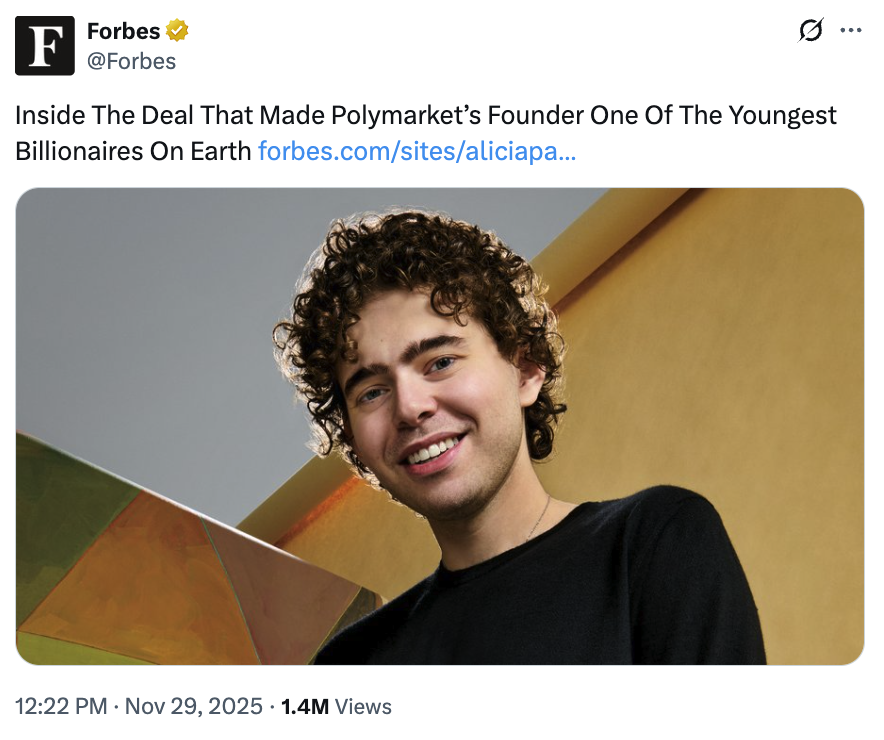Click the headline text starting "Inside The Deal"
Viewport: 884px width, 740px height.
click(x=120, y=115)
